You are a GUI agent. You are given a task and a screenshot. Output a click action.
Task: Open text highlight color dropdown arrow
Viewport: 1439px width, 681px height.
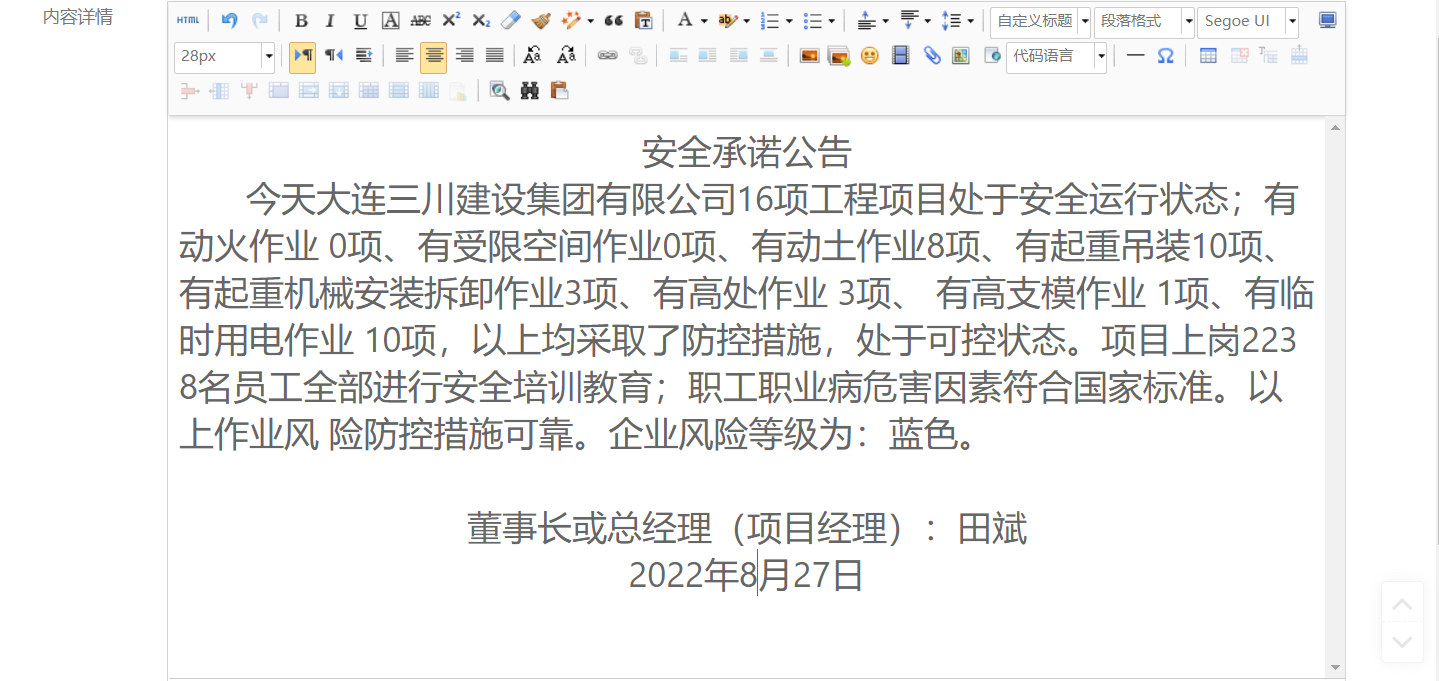[x=746, y=21]
